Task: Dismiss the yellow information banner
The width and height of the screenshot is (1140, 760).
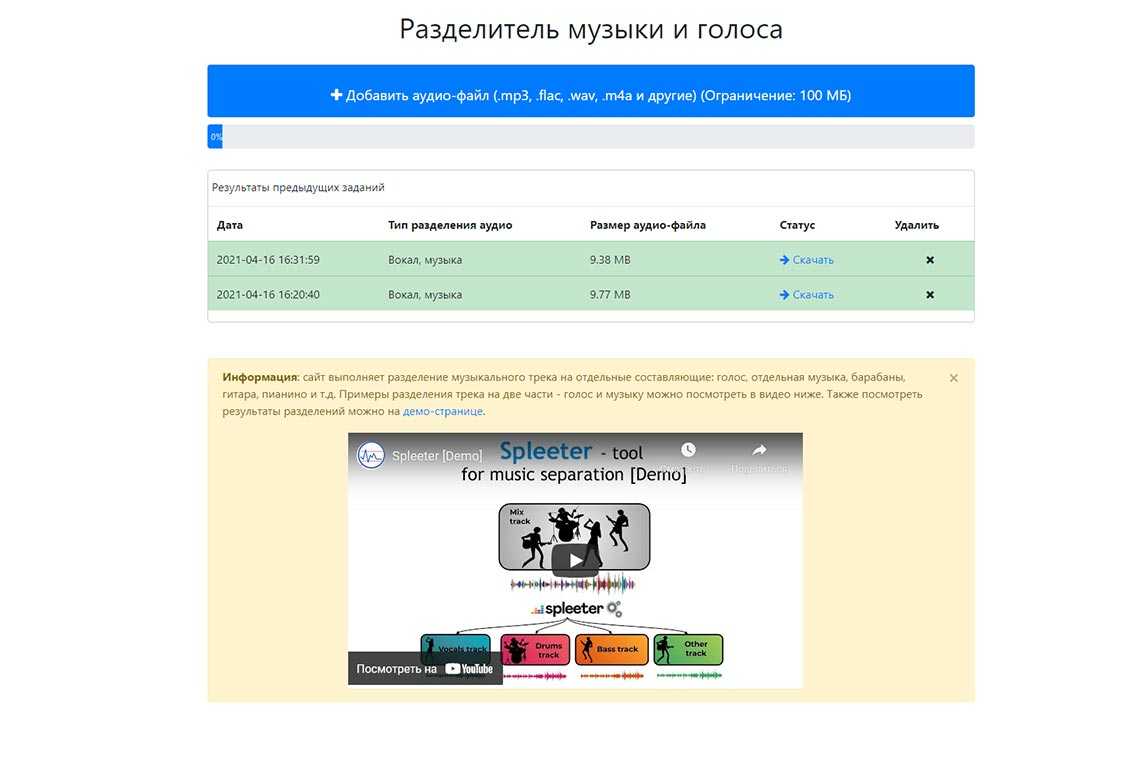Action: (x=953, y=378)
